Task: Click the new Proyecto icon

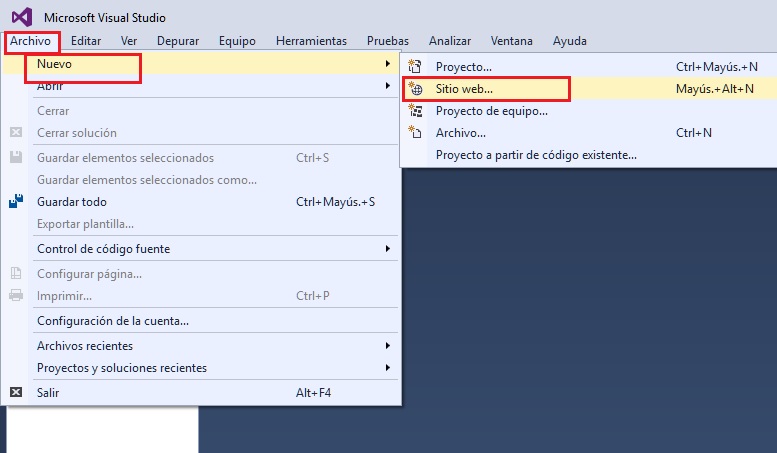Action: [x=415, y=66]
